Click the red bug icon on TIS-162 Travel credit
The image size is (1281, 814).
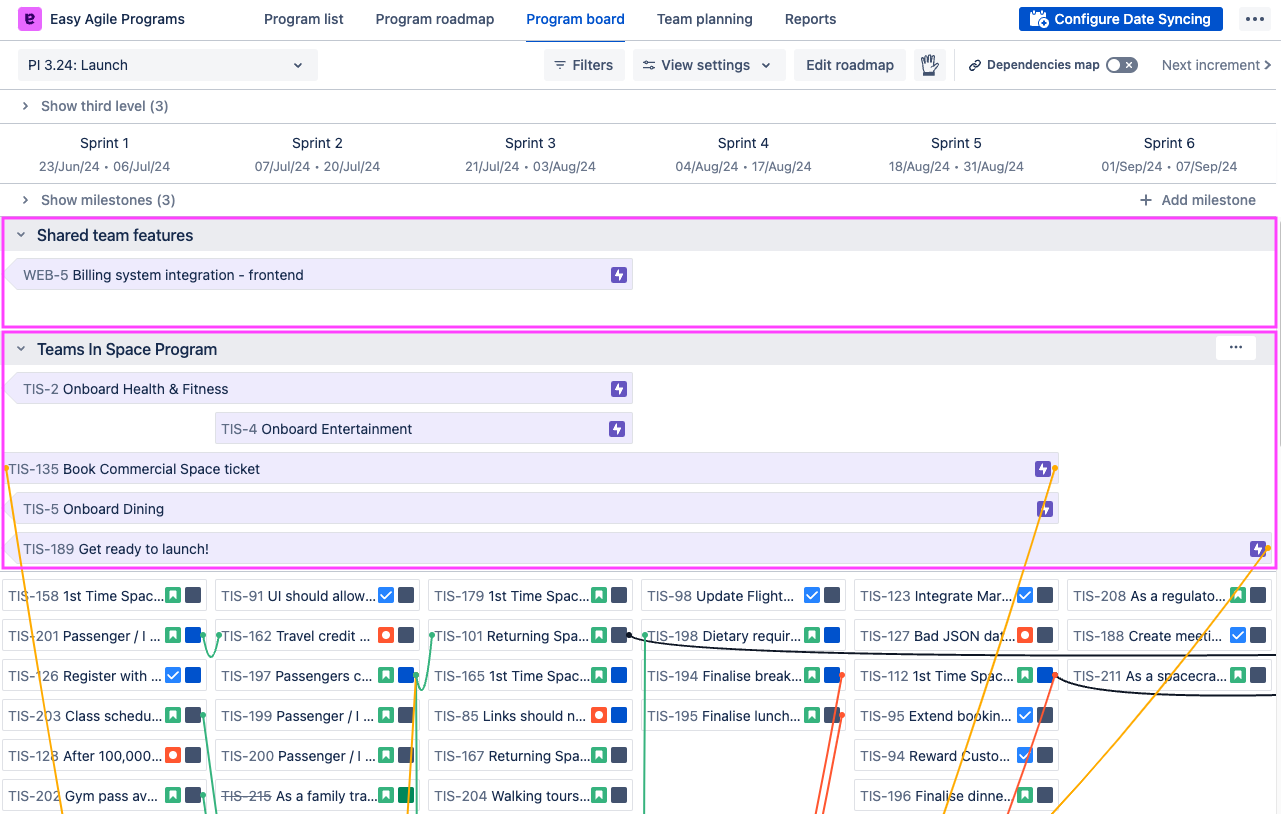(x=386, y=636)
